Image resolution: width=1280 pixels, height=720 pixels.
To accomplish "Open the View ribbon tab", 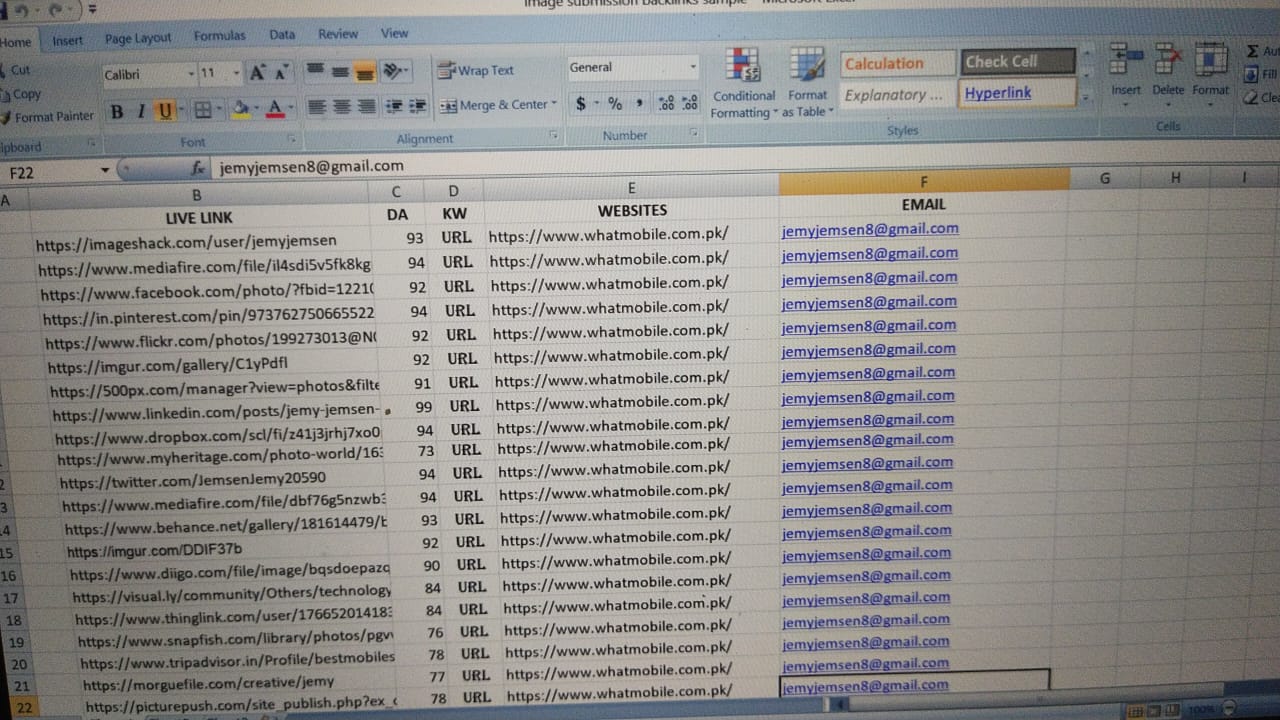I will (x=394, y=33).
